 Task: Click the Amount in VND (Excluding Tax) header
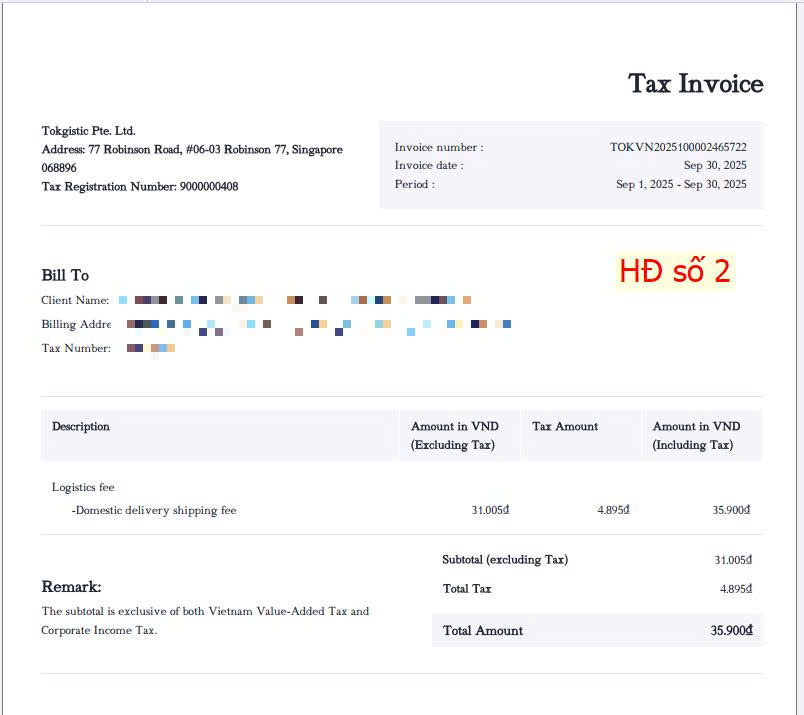454,435
